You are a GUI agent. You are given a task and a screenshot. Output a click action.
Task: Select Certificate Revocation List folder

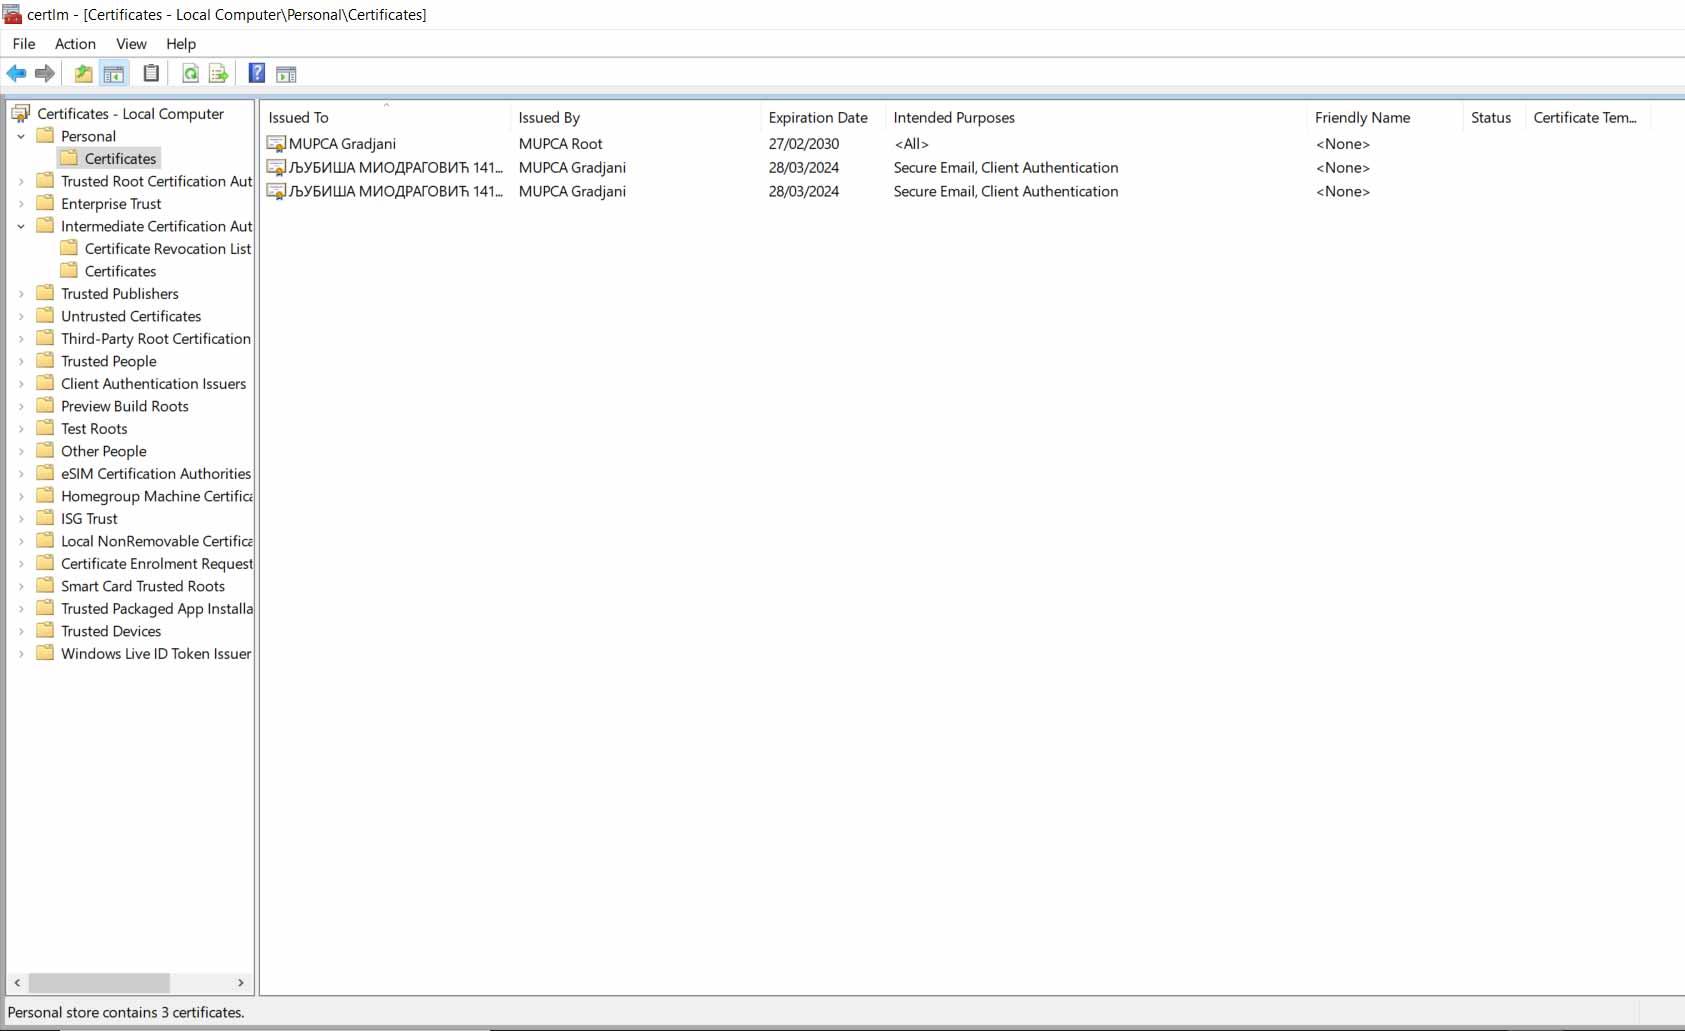[x=167, y=249]
